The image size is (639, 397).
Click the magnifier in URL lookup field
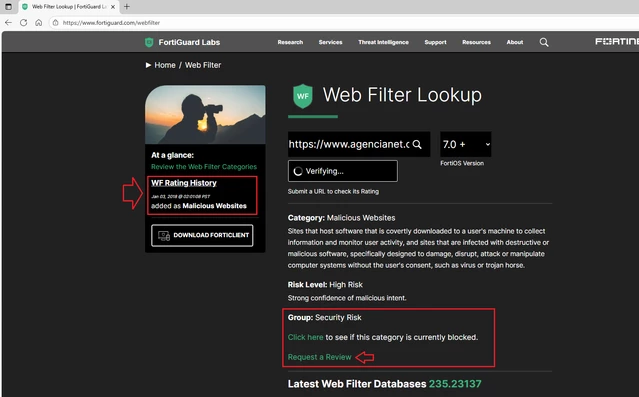[417, 144]
